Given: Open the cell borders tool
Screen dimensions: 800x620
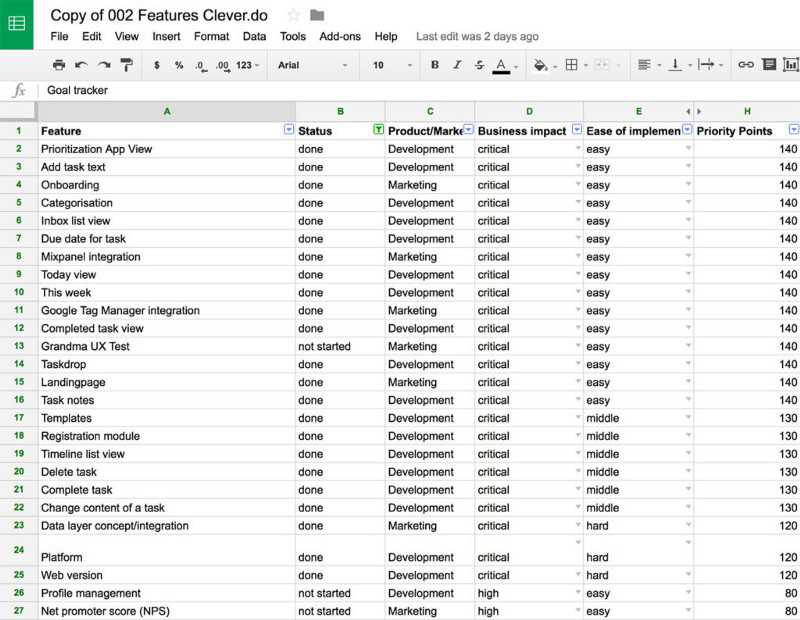Looking at the screenshot, I should click(571, 65).
